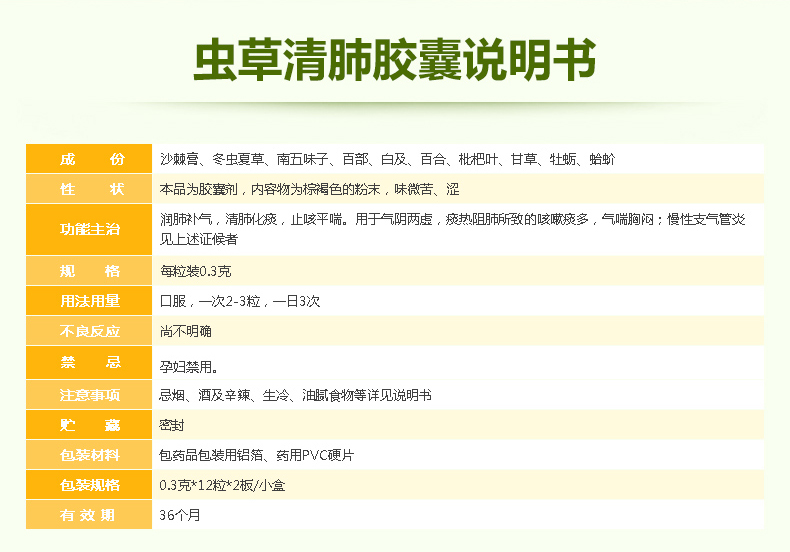Click the text starting 忌烟、酒及辛辣
The height and width of the screenshot is (552, 790).
[x=295, y=395]
